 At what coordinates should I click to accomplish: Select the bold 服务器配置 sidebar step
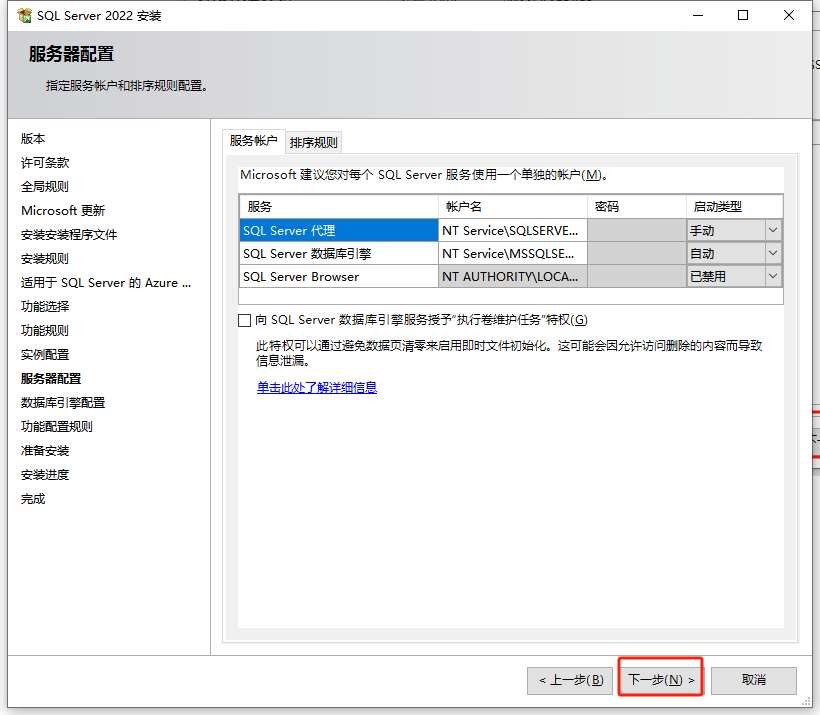(51, 379)
